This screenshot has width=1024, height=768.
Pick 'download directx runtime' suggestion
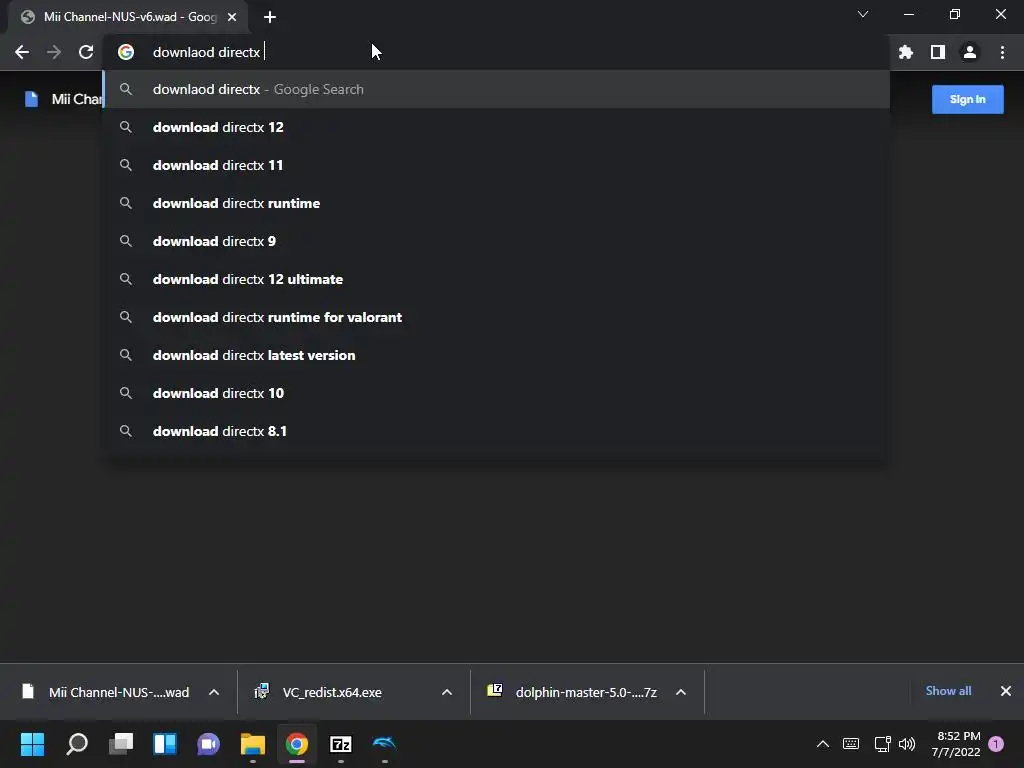point(496,203)
